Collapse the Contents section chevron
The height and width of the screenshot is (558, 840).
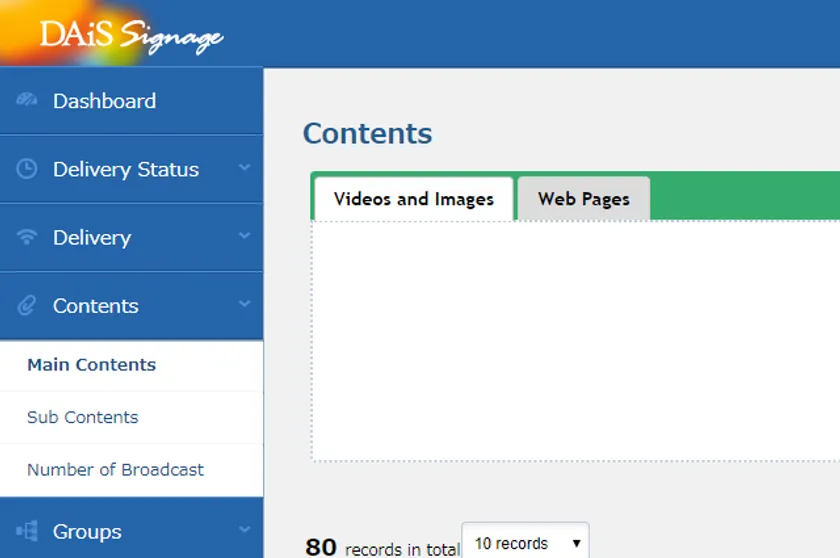point(244,304)
